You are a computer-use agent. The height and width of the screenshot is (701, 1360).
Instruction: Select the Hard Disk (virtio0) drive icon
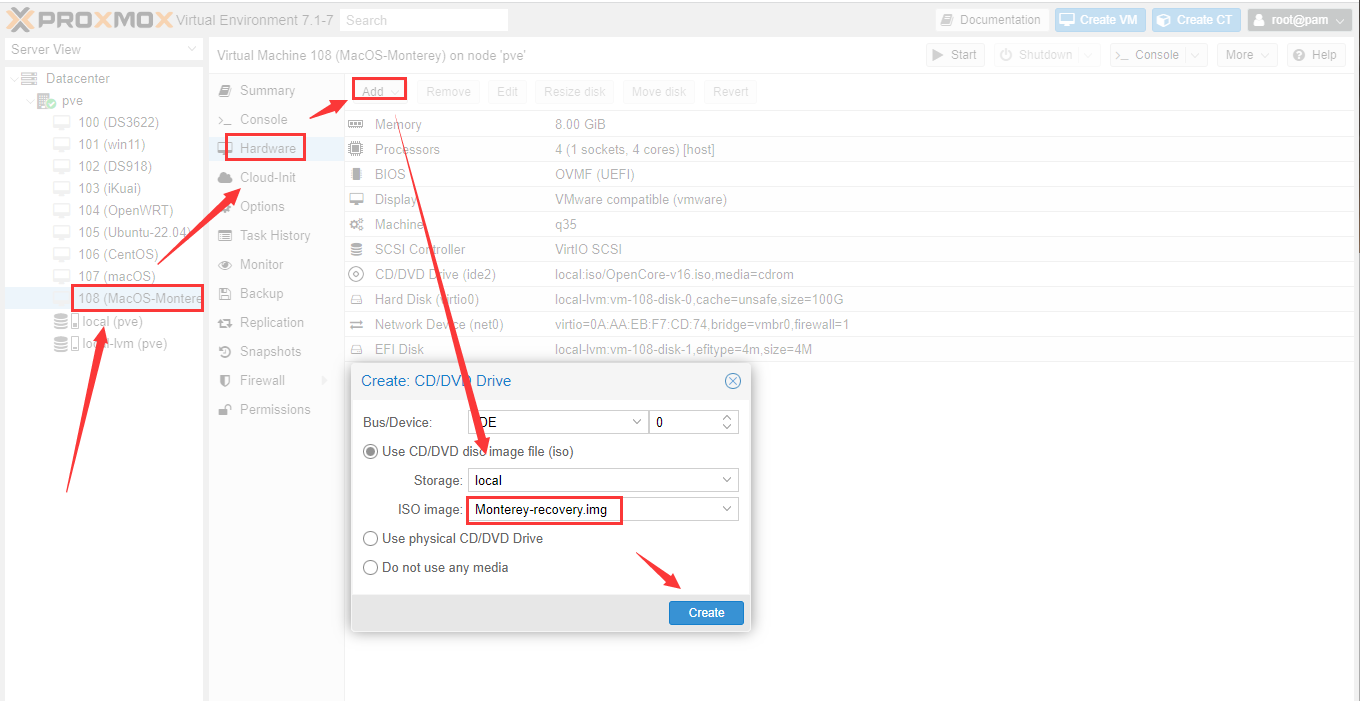pyautogui.click(x=355, y=300)
